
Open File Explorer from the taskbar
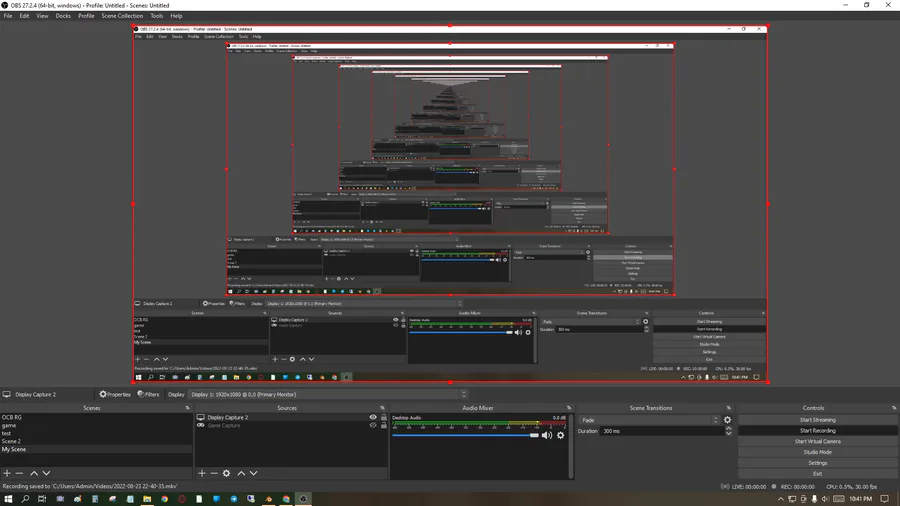click(x=147, y=499)
